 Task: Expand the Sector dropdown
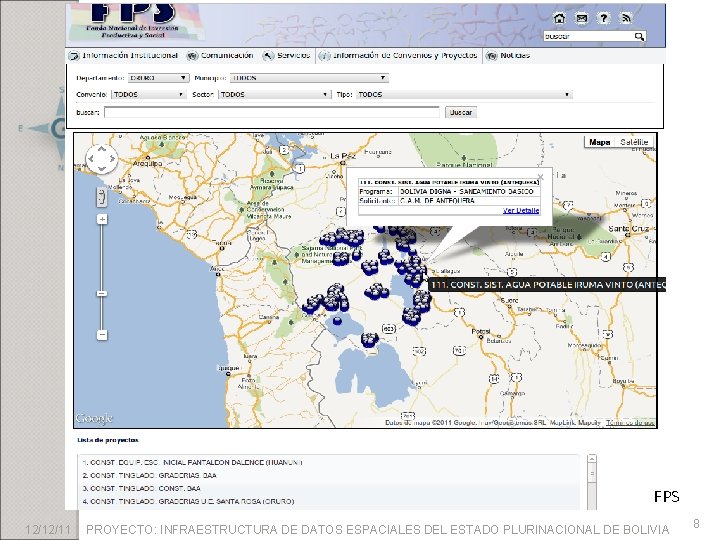click(274, 95)
